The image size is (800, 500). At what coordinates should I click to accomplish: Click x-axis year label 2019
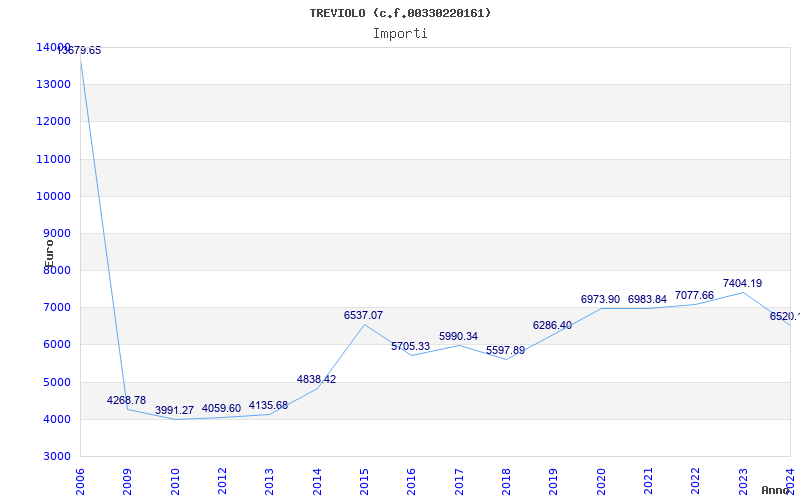pos(554,481)
